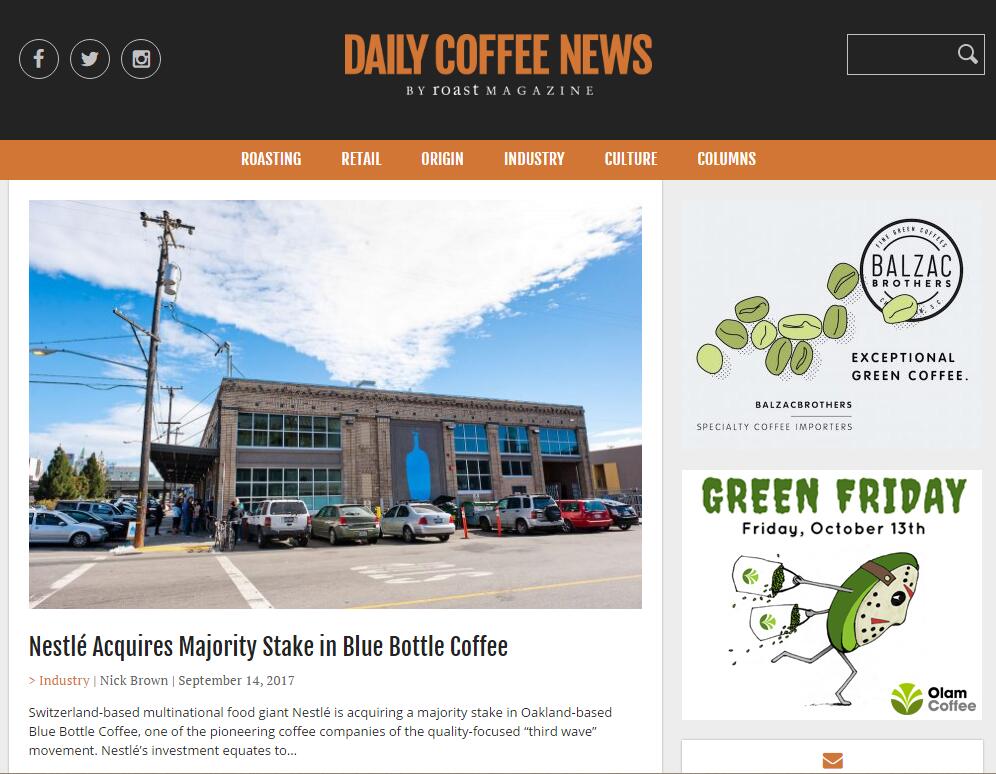
Task: Open the Twitter social icon
Action: point(90,59)
